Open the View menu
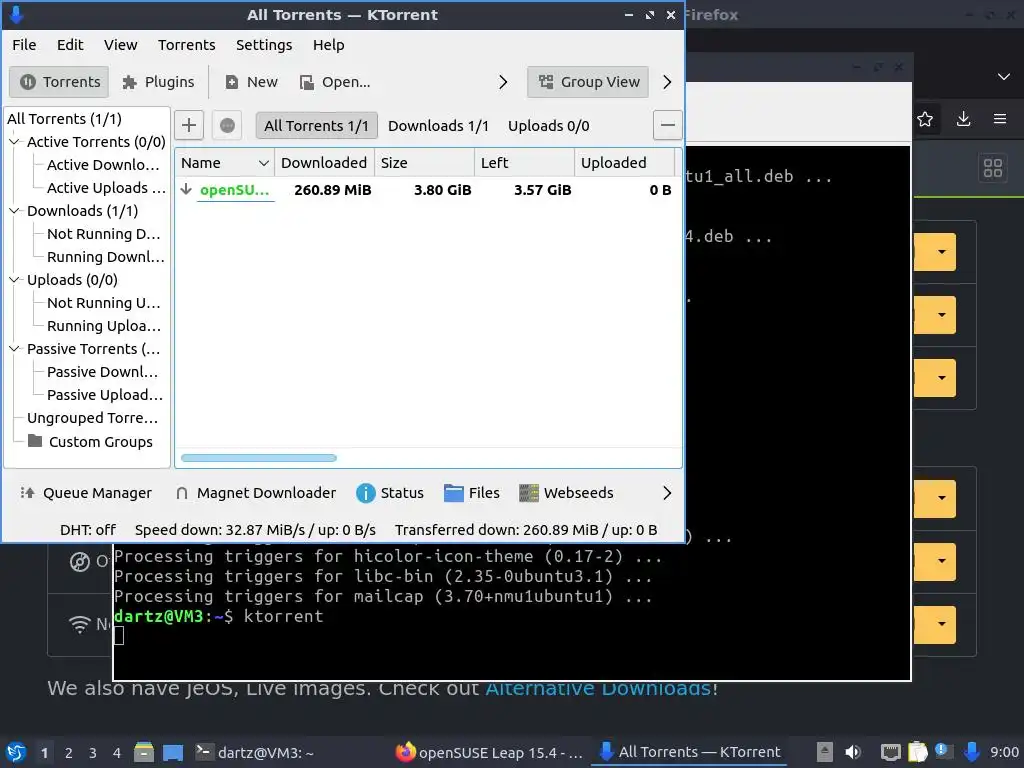 121,44
